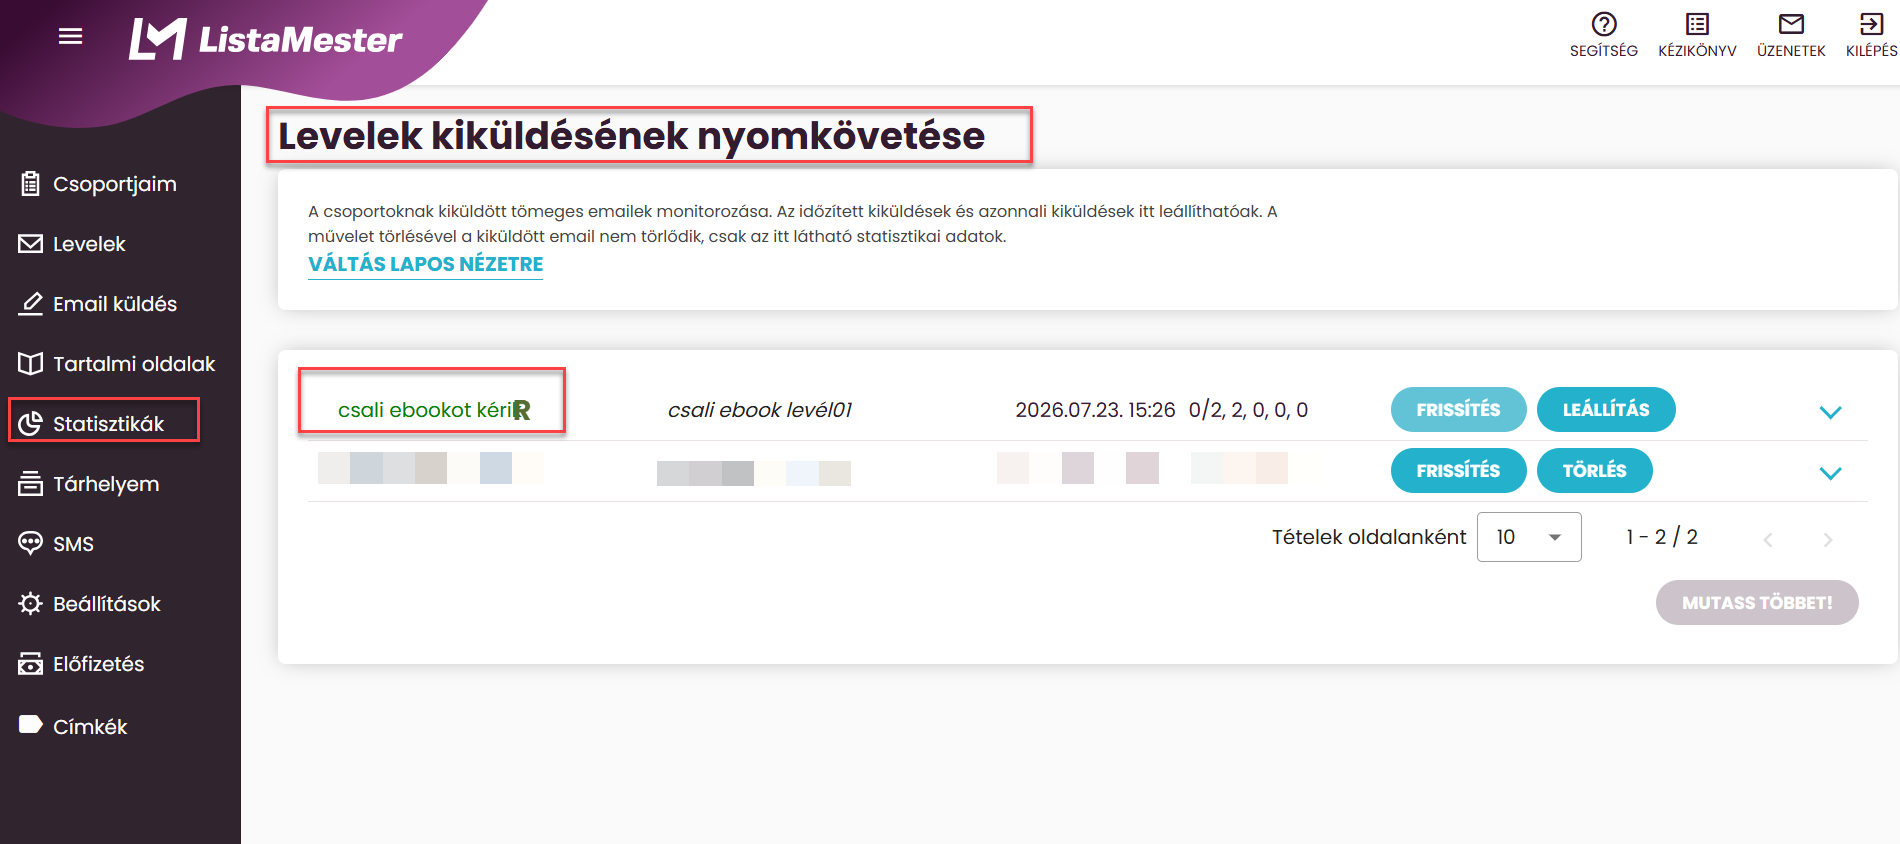Click the Leállítás button

click(x=1606, y=410)
